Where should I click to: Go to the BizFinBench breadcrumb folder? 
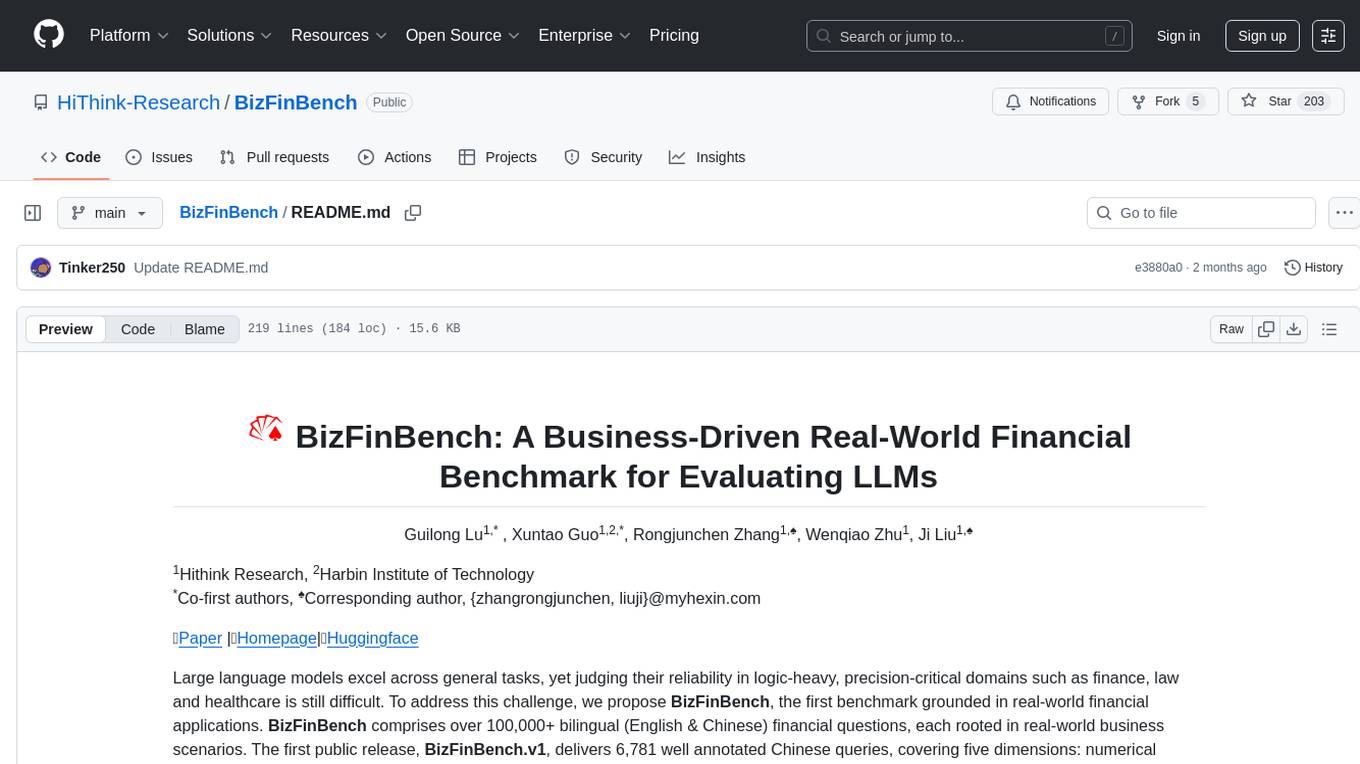pyautogui.click(x=228, y=213)
